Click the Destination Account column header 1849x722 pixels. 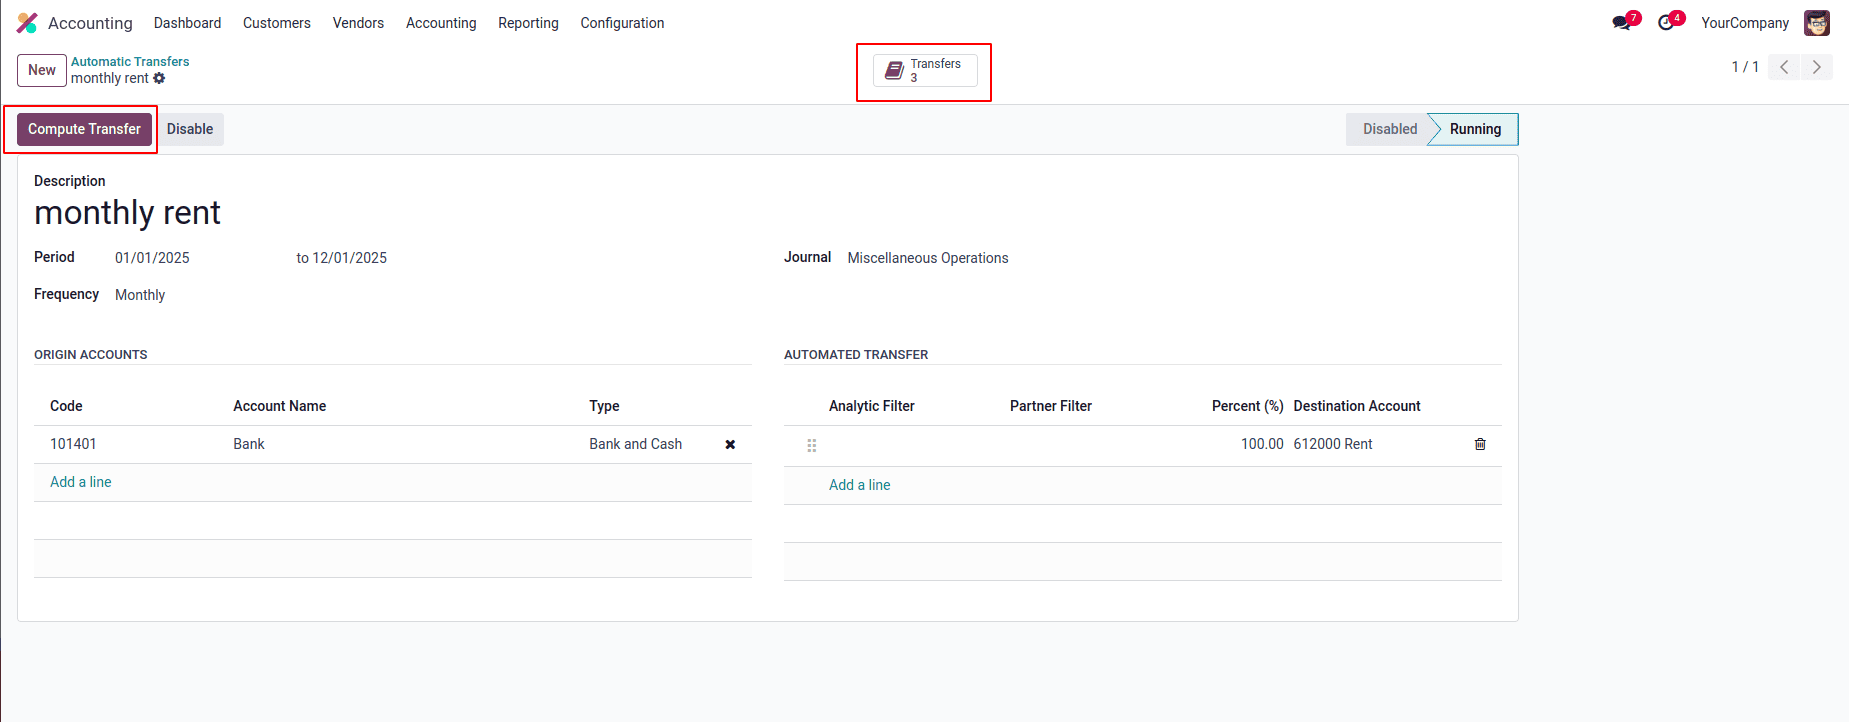point(1357,406)
